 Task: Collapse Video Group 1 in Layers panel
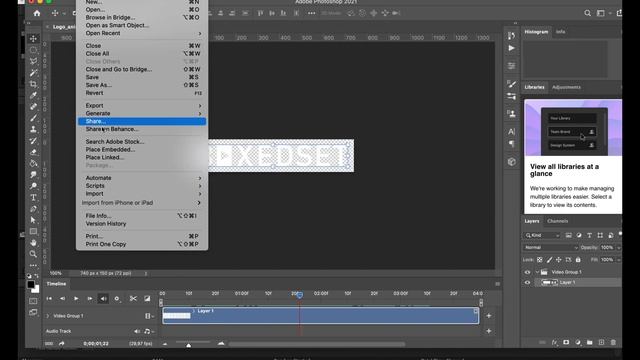[537, 272]
